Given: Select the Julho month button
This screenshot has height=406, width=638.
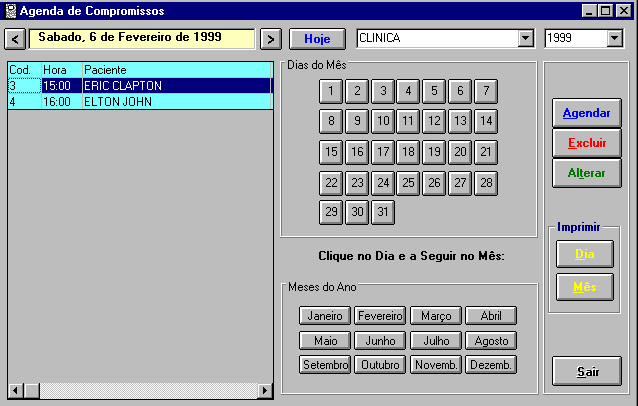Looking at the screenshot, I should tap(436, 341).
